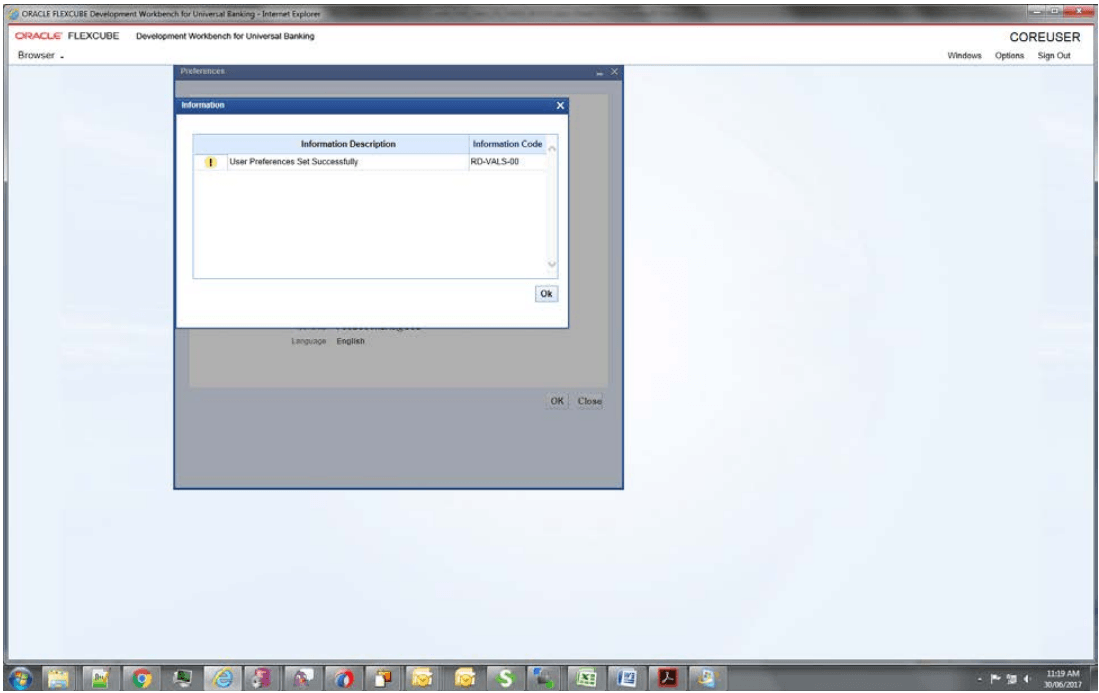This screenshot has width=1099, height=693.
Task: Open the red-blue circular taskbar application
Action: pos(343,678)
